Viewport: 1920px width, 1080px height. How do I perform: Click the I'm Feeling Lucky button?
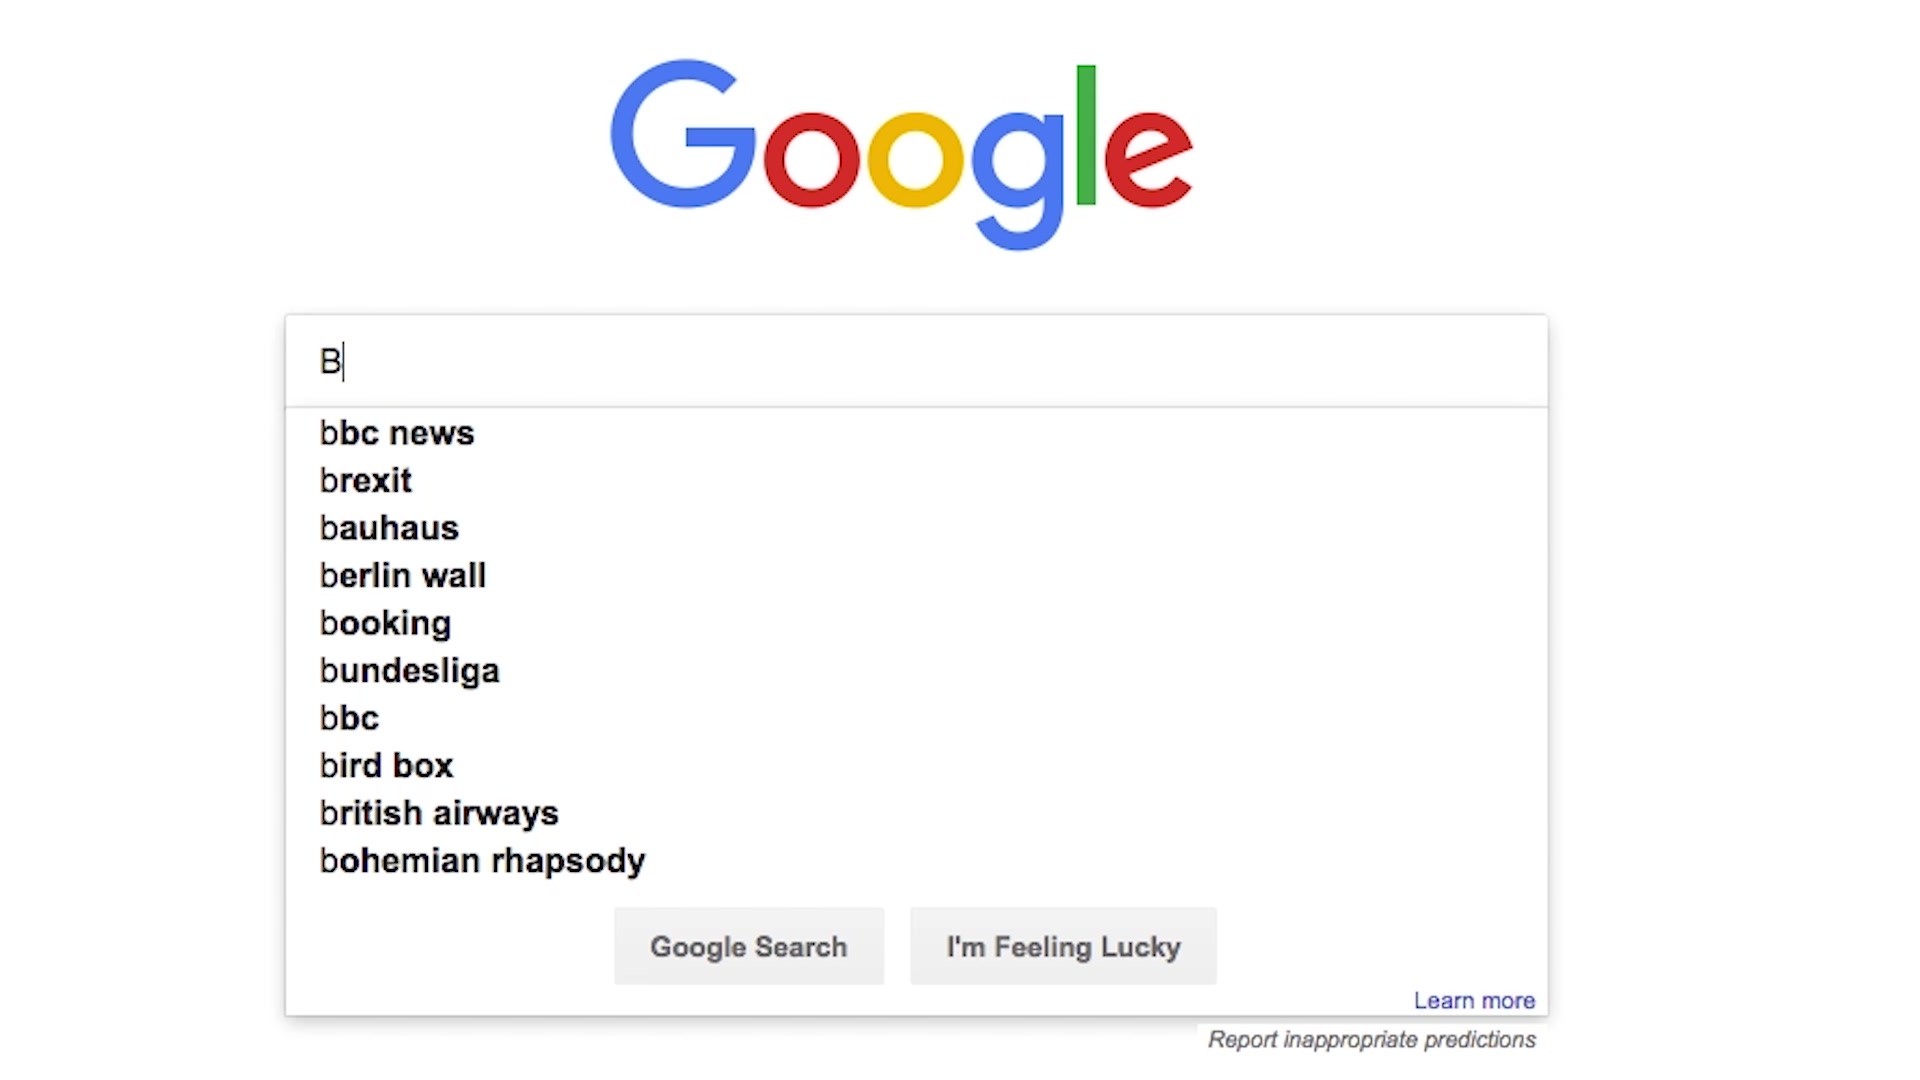coord(1064,947)
